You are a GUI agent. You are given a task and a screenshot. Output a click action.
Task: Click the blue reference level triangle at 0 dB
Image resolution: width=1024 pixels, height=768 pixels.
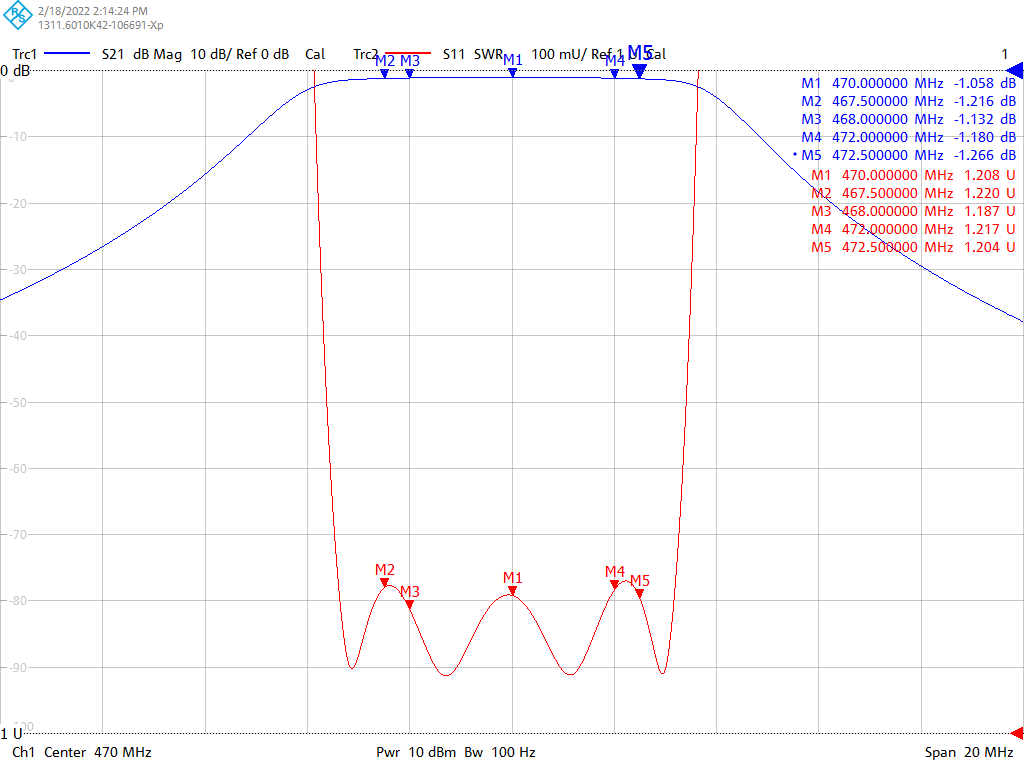click(x=1015, y=71)
